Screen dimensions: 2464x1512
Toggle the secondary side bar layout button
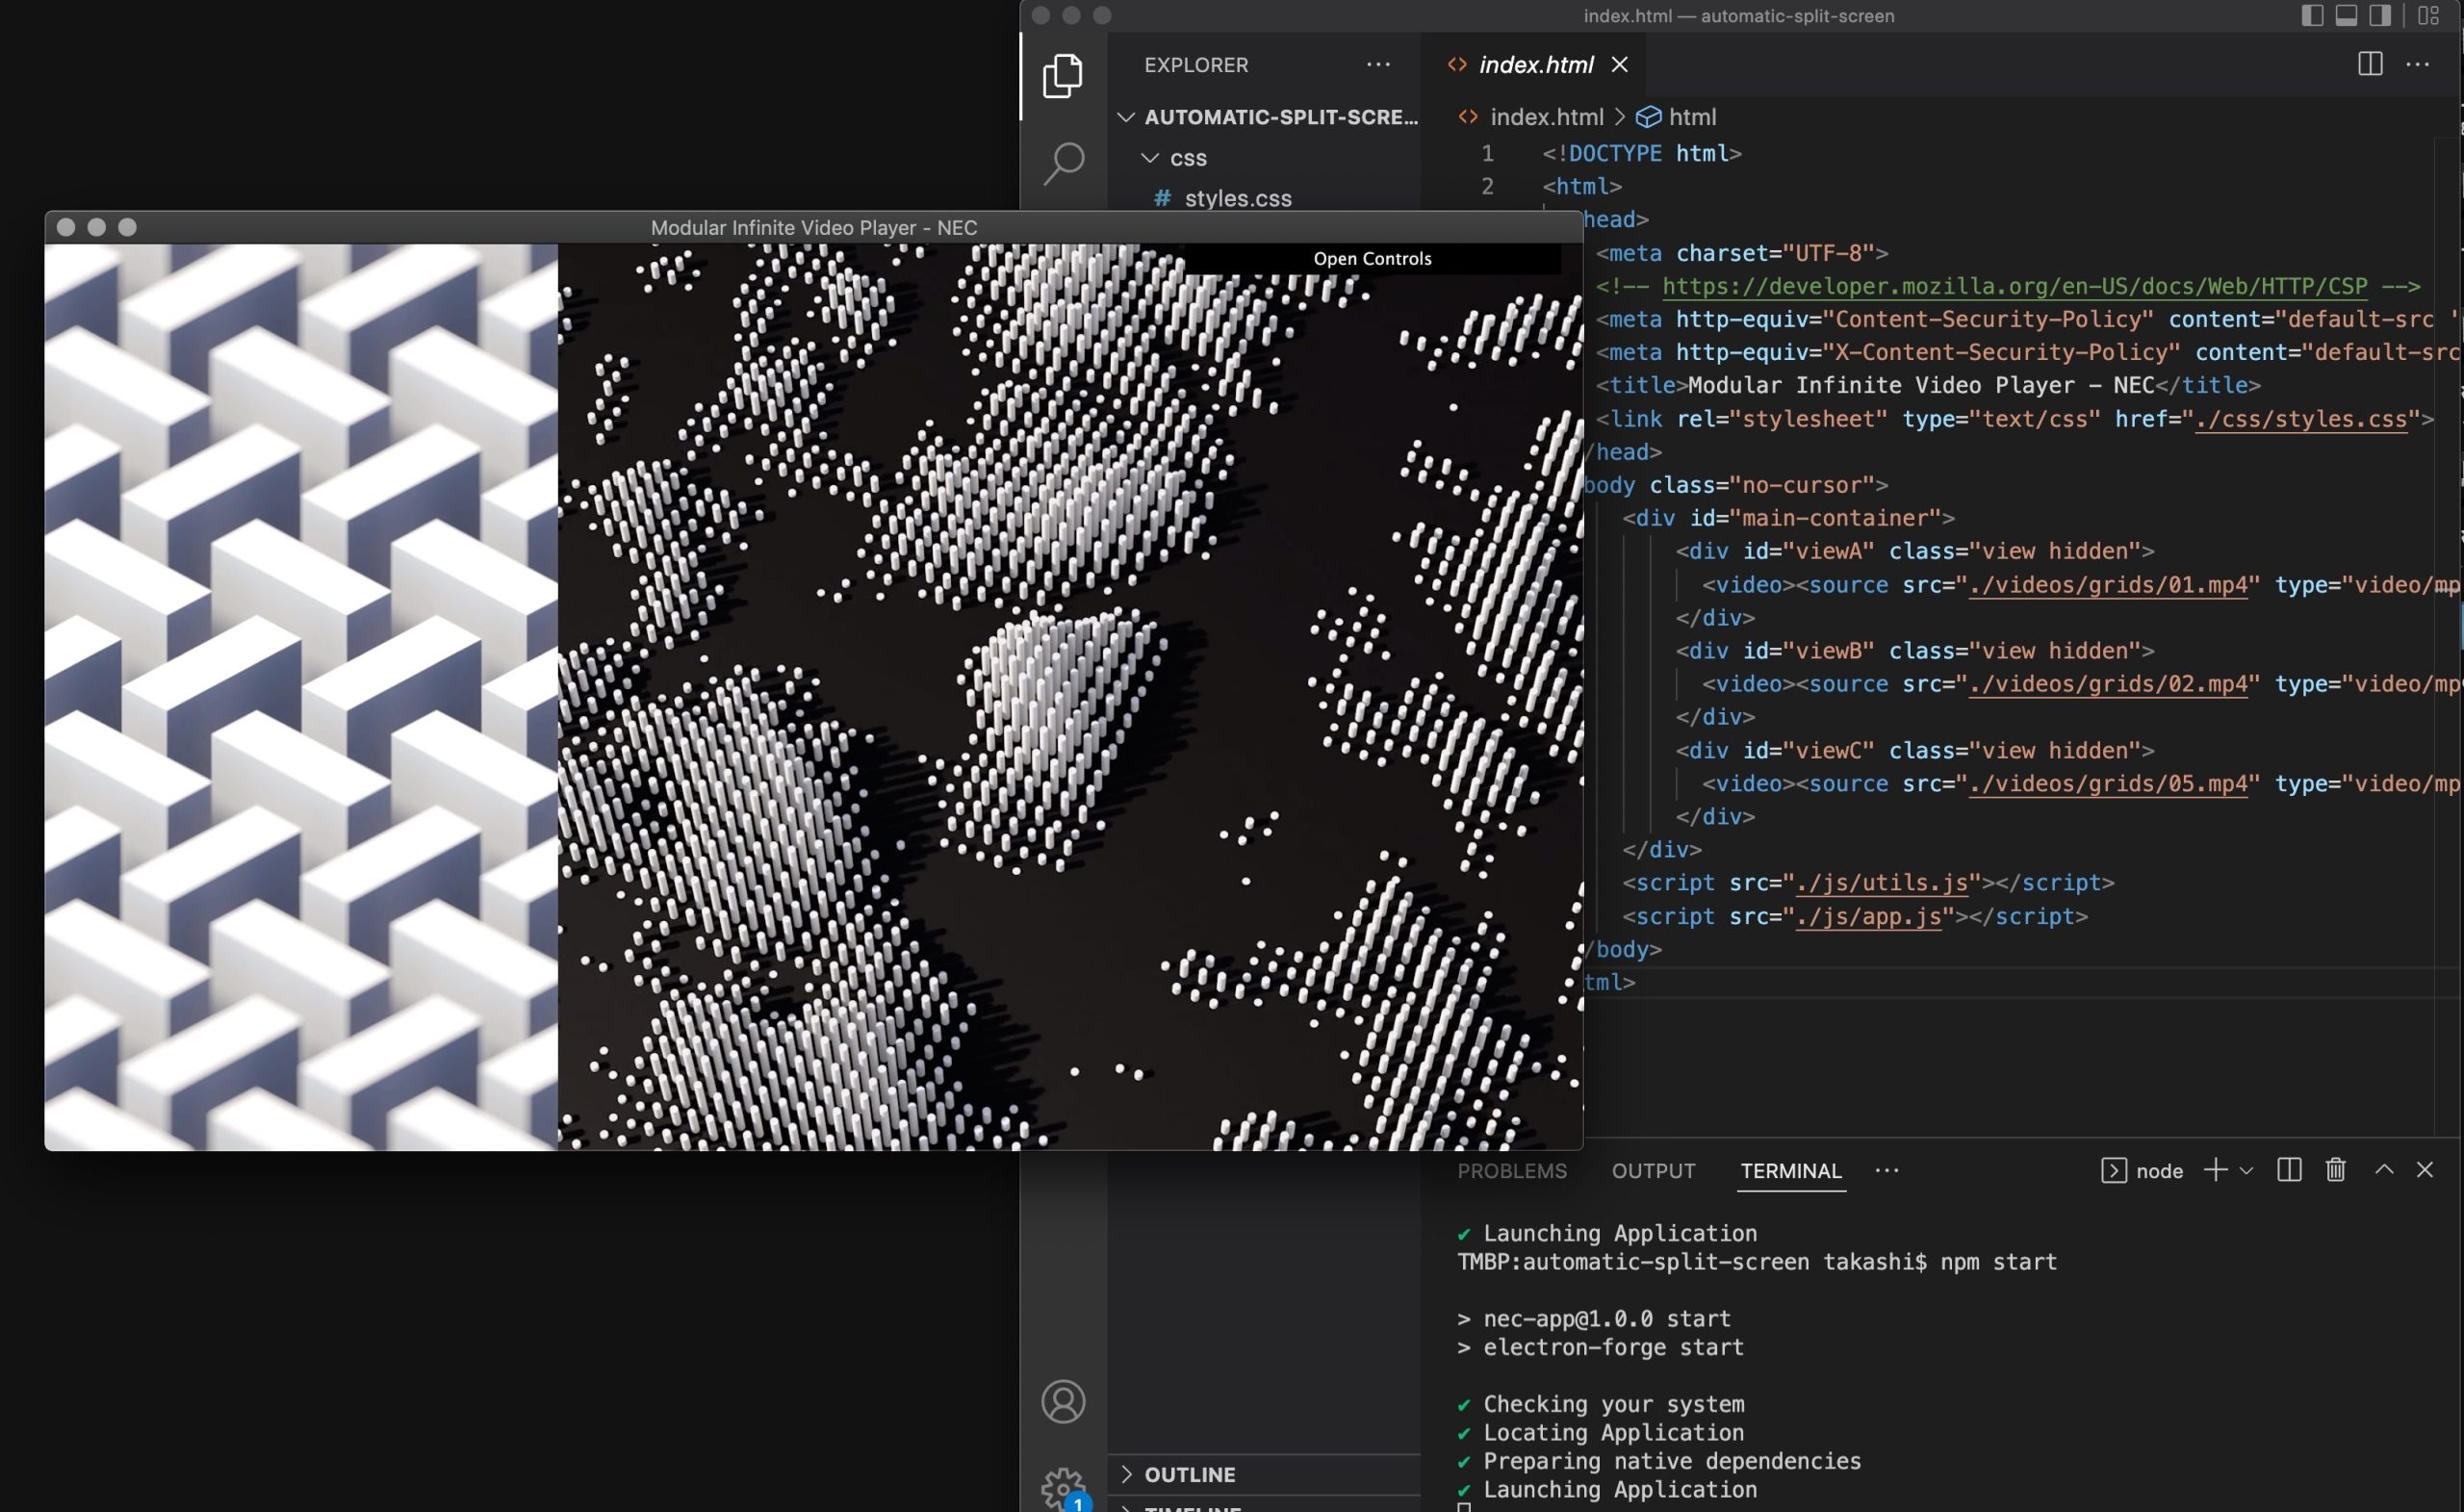pyautogui.click(x=2380, y=16)
